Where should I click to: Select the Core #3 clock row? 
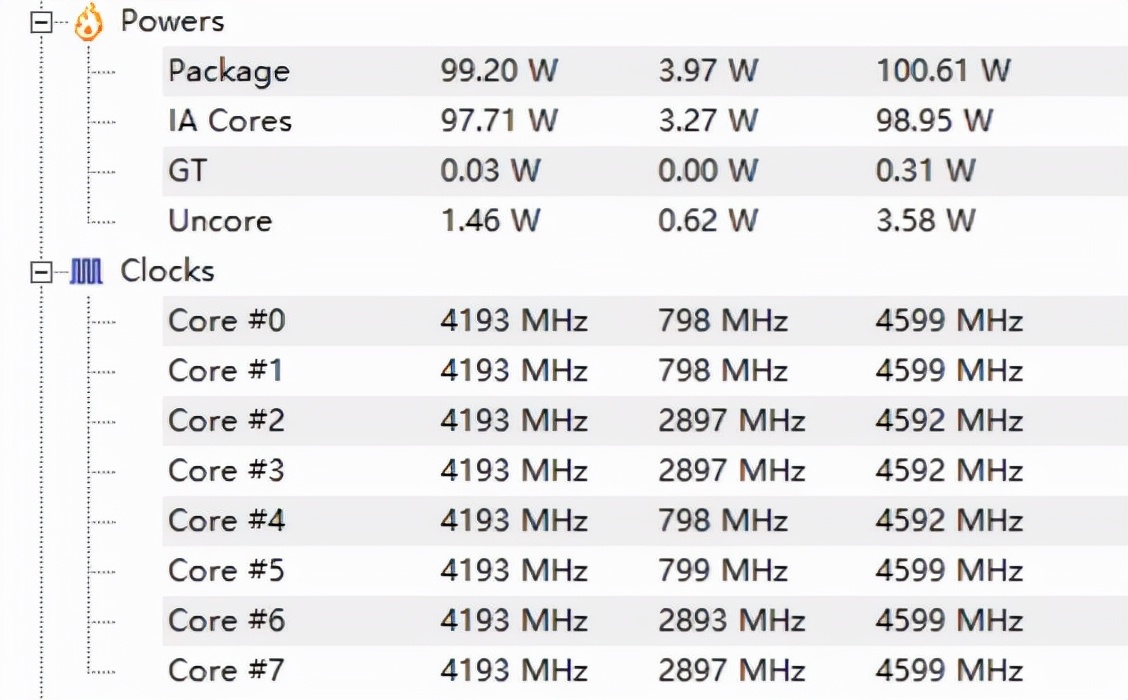pos(645,471)
